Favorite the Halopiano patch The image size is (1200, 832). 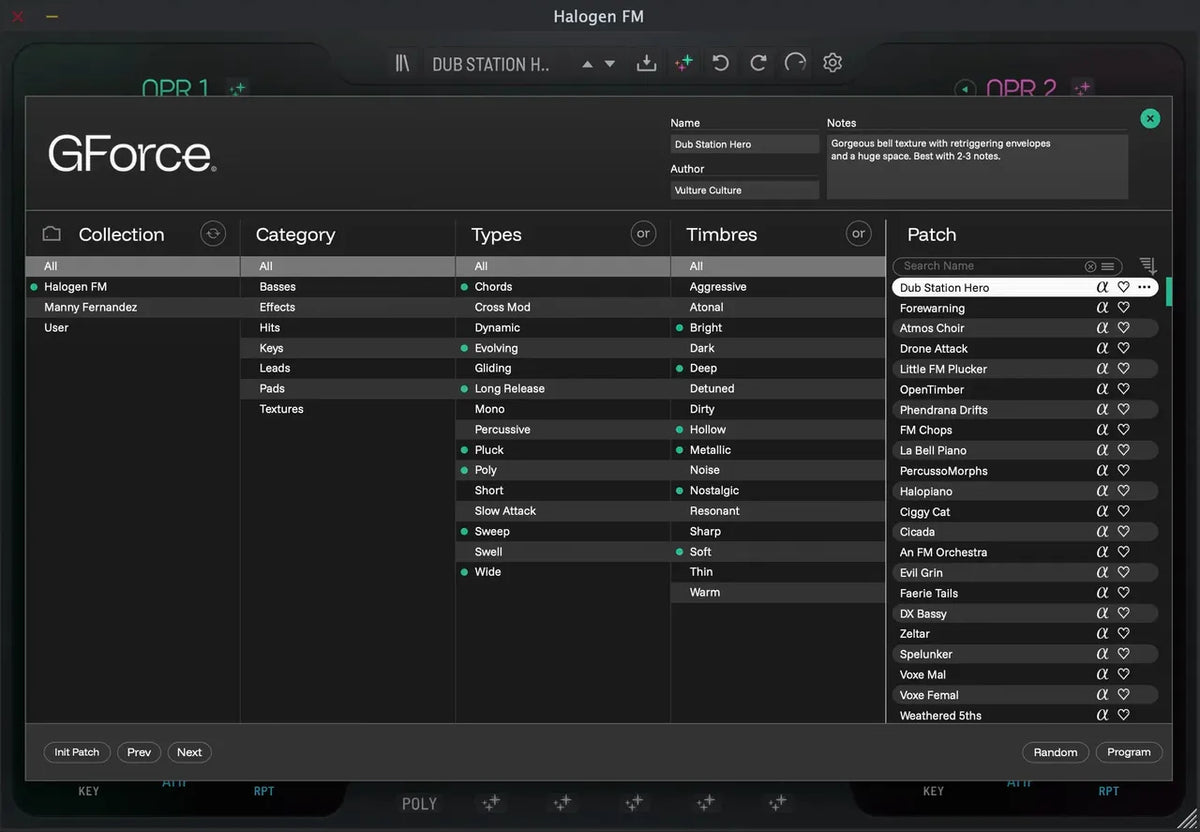pos(1123,491)
